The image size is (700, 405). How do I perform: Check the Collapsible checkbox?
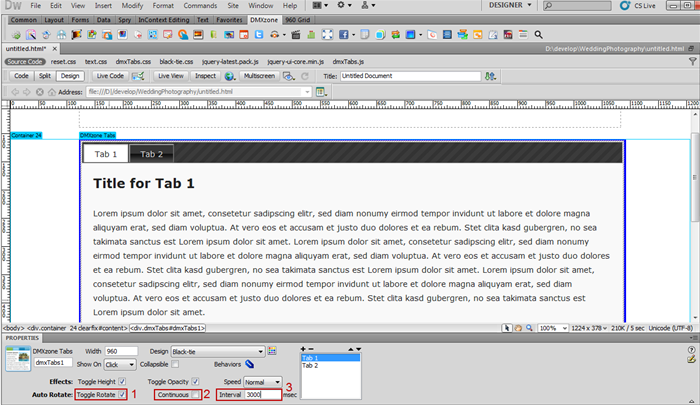tap(175, 364)
